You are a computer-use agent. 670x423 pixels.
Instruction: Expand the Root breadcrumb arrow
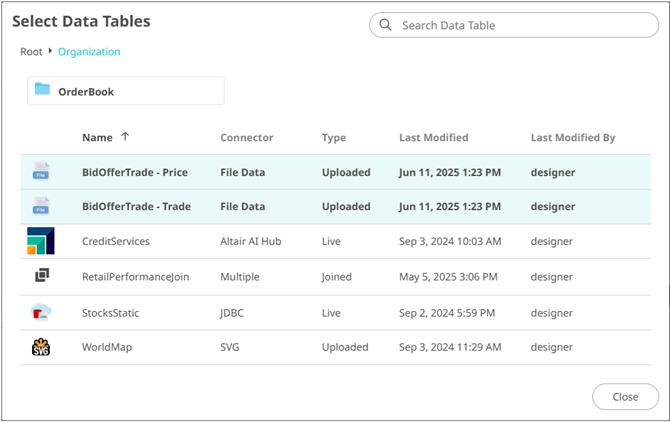50,51
